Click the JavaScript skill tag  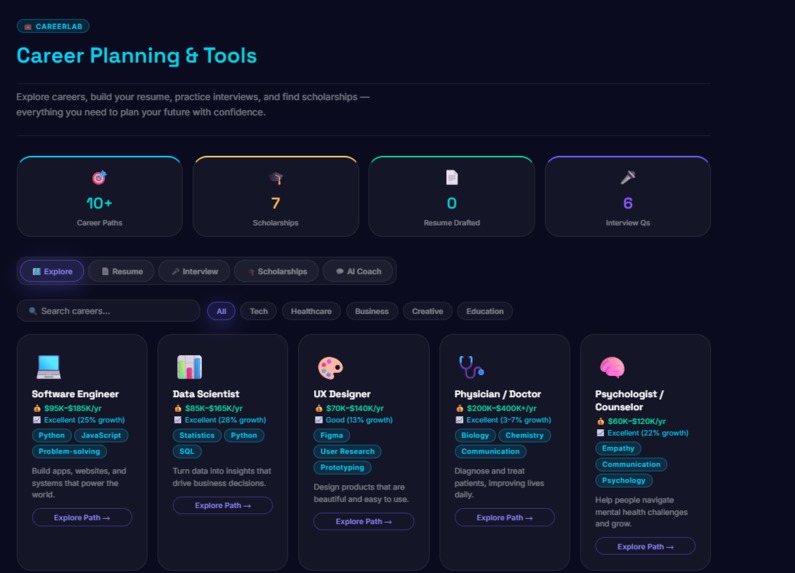pos(101,435)
